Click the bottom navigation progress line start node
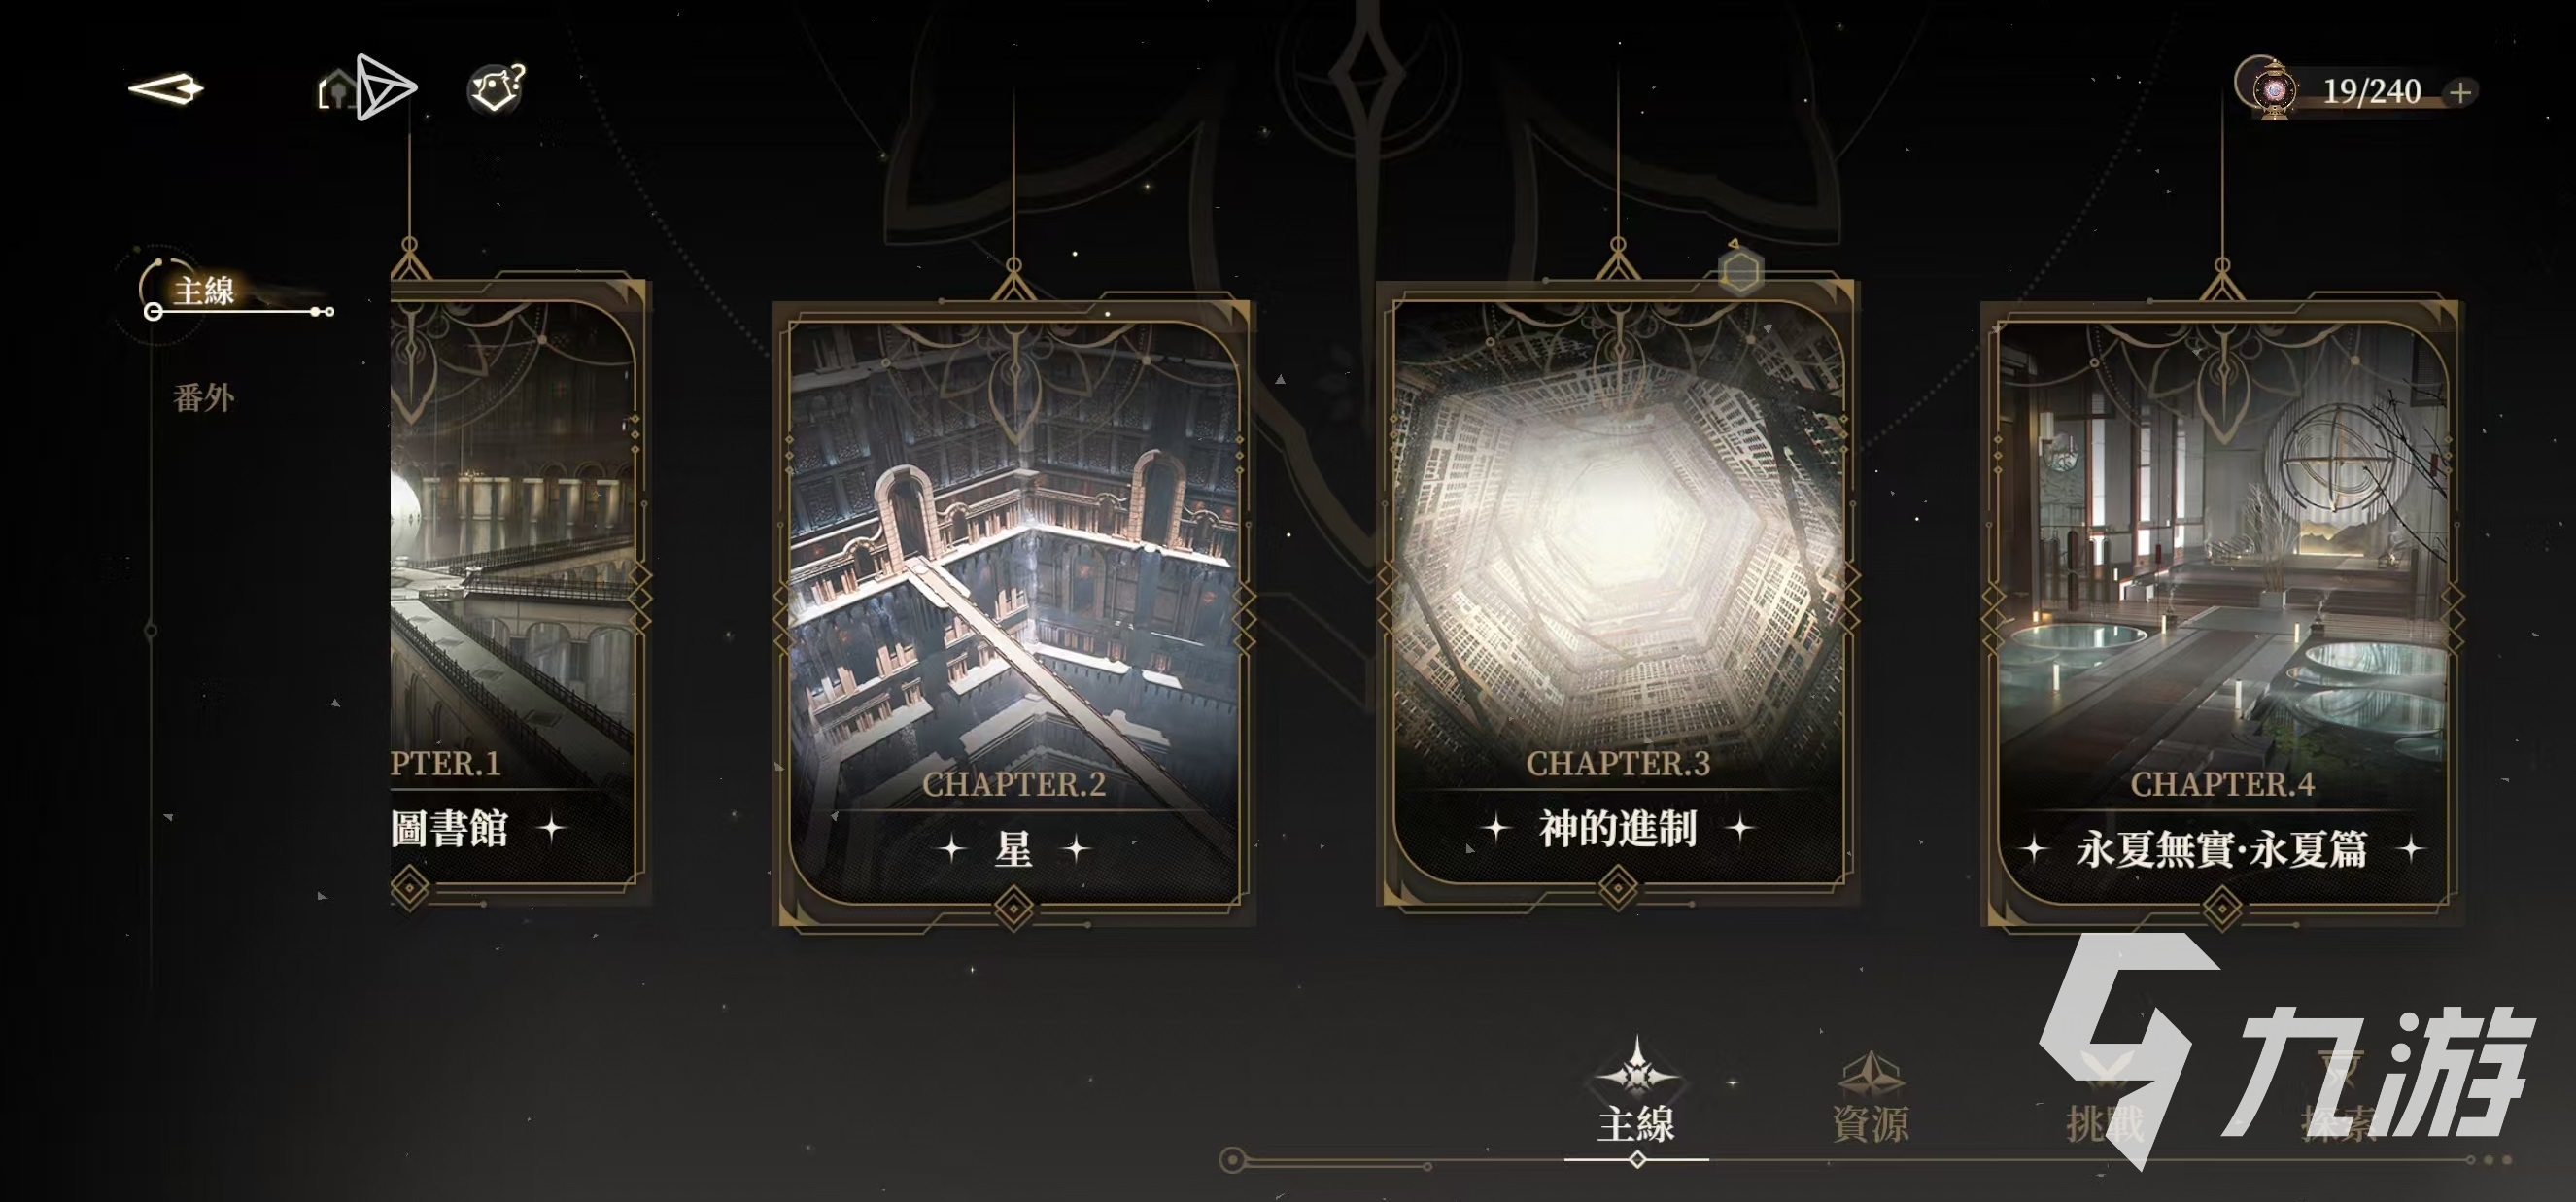This screenshot has height=1202, width=2576. click(x=1233, y=1160)
